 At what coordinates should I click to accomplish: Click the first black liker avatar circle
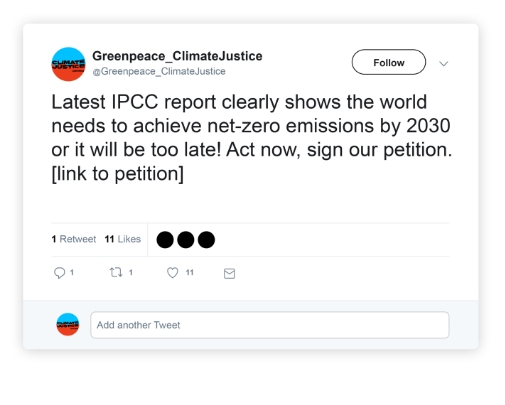tap(165, 240)
